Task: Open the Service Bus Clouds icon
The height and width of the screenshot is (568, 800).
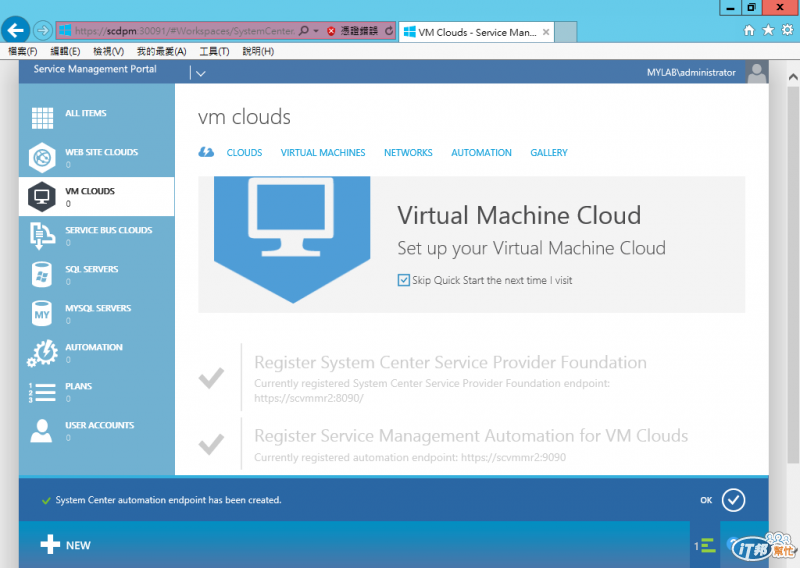Action: point(42,236)
